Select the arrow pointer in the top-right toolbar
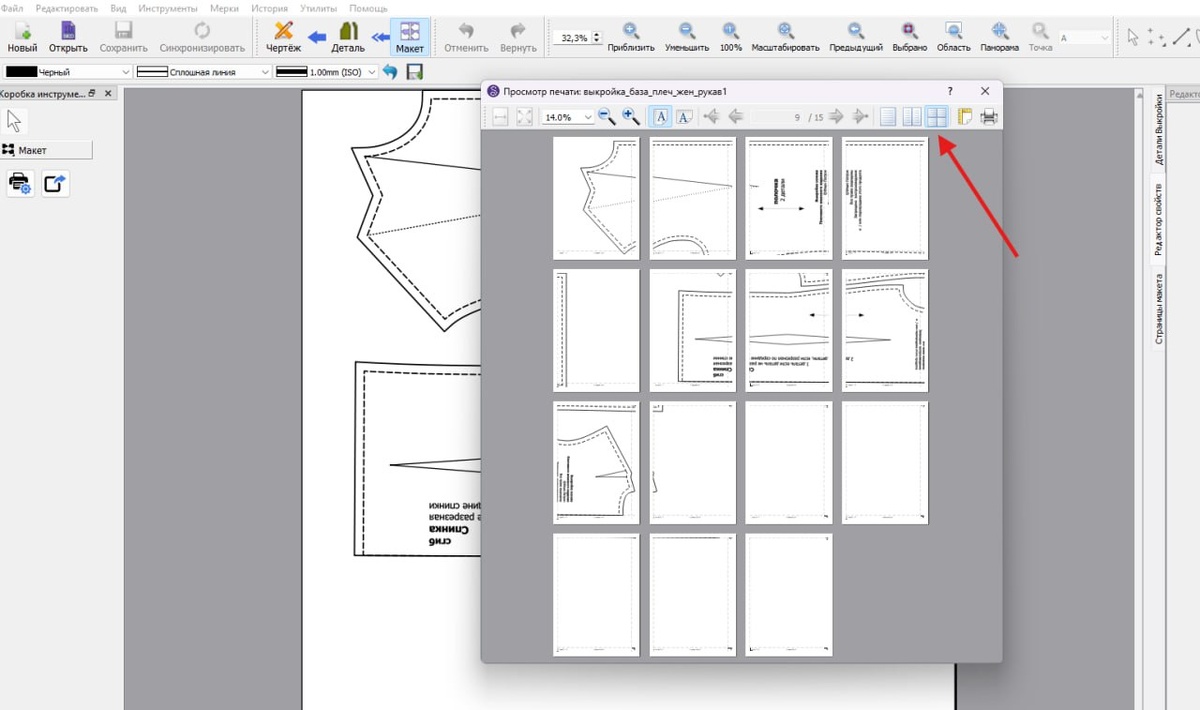Screen dimensions: 1200x710 [x=1133, y=37]
